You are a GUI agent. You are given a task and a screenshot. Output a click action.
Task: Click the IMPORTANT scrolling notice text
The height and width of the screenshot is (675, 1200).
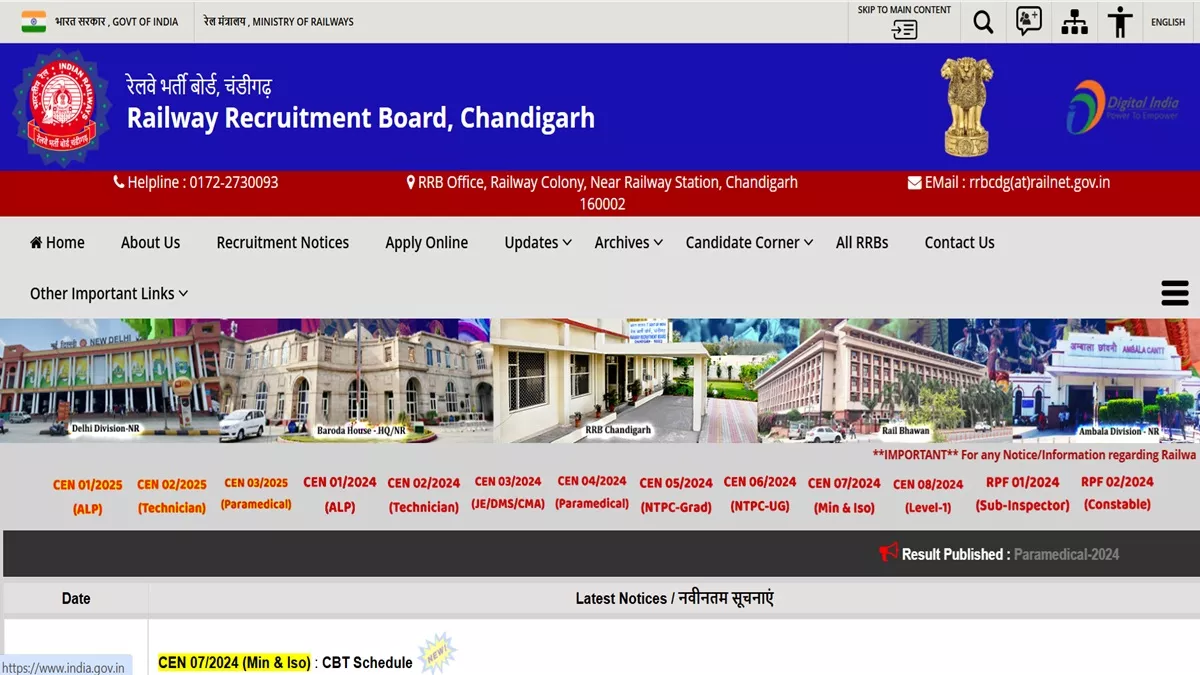pyautogui.click(x=1035, y=454)
